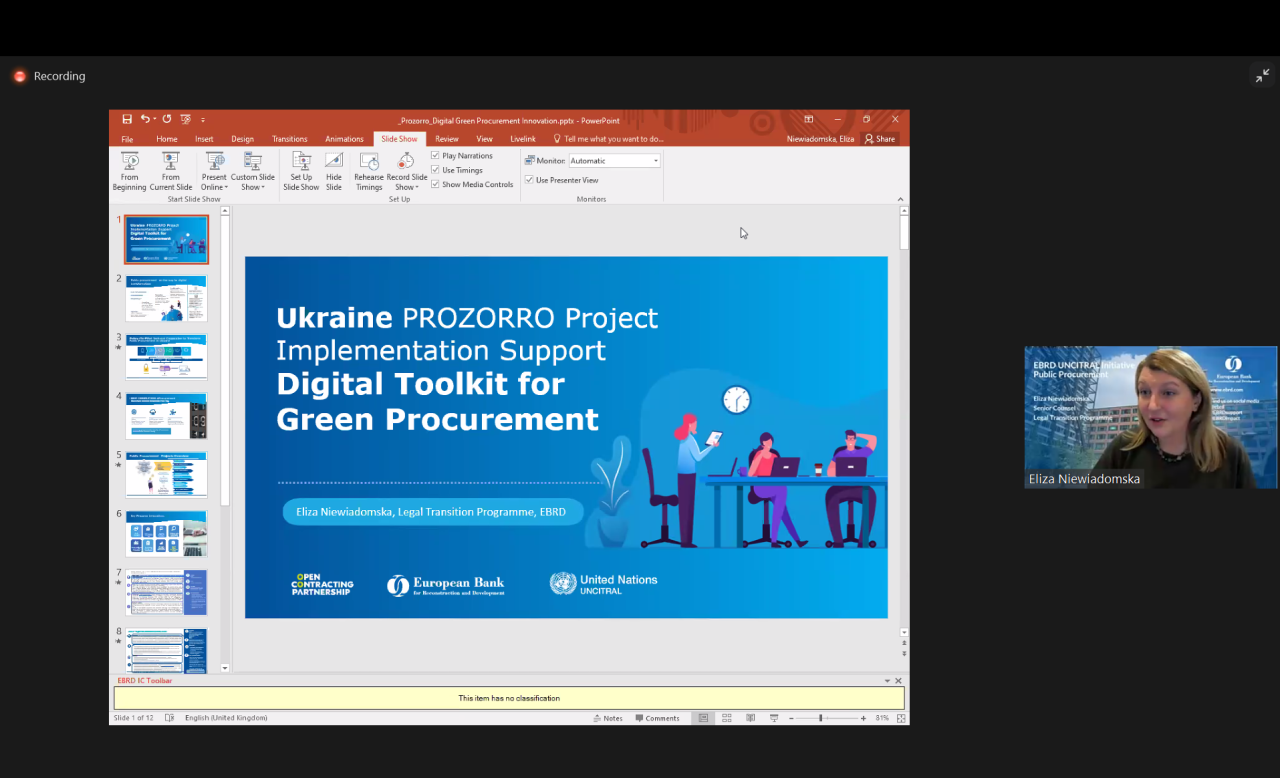Open the File tab
The height and width of the screenshot is (778, 1280).
click(127, 139)
